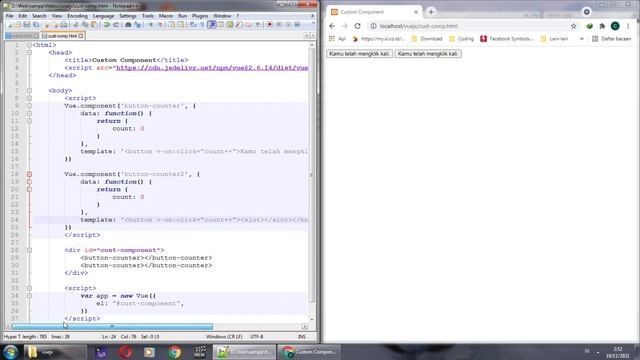Collapse the cust-component div fold on line 28
Viewport: 640px width, 360px height.
29,250
